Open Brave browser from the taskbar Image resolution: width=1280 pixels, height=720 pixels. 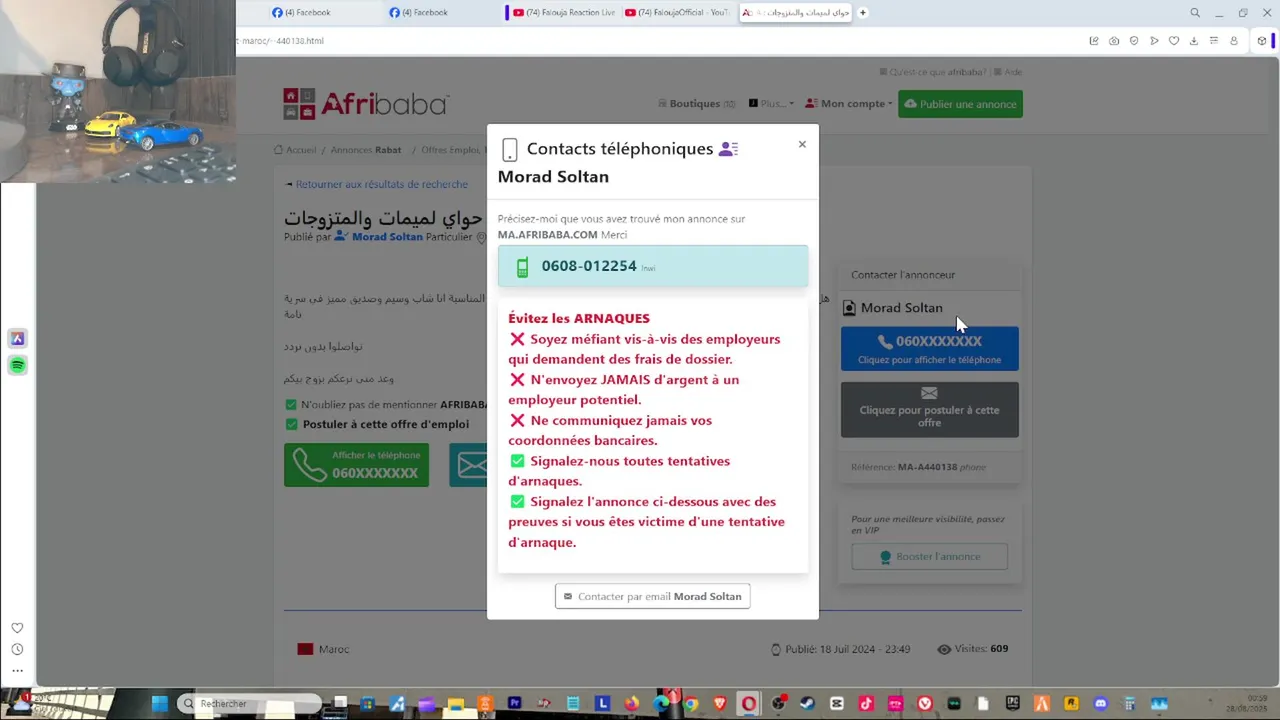(720, 704)
